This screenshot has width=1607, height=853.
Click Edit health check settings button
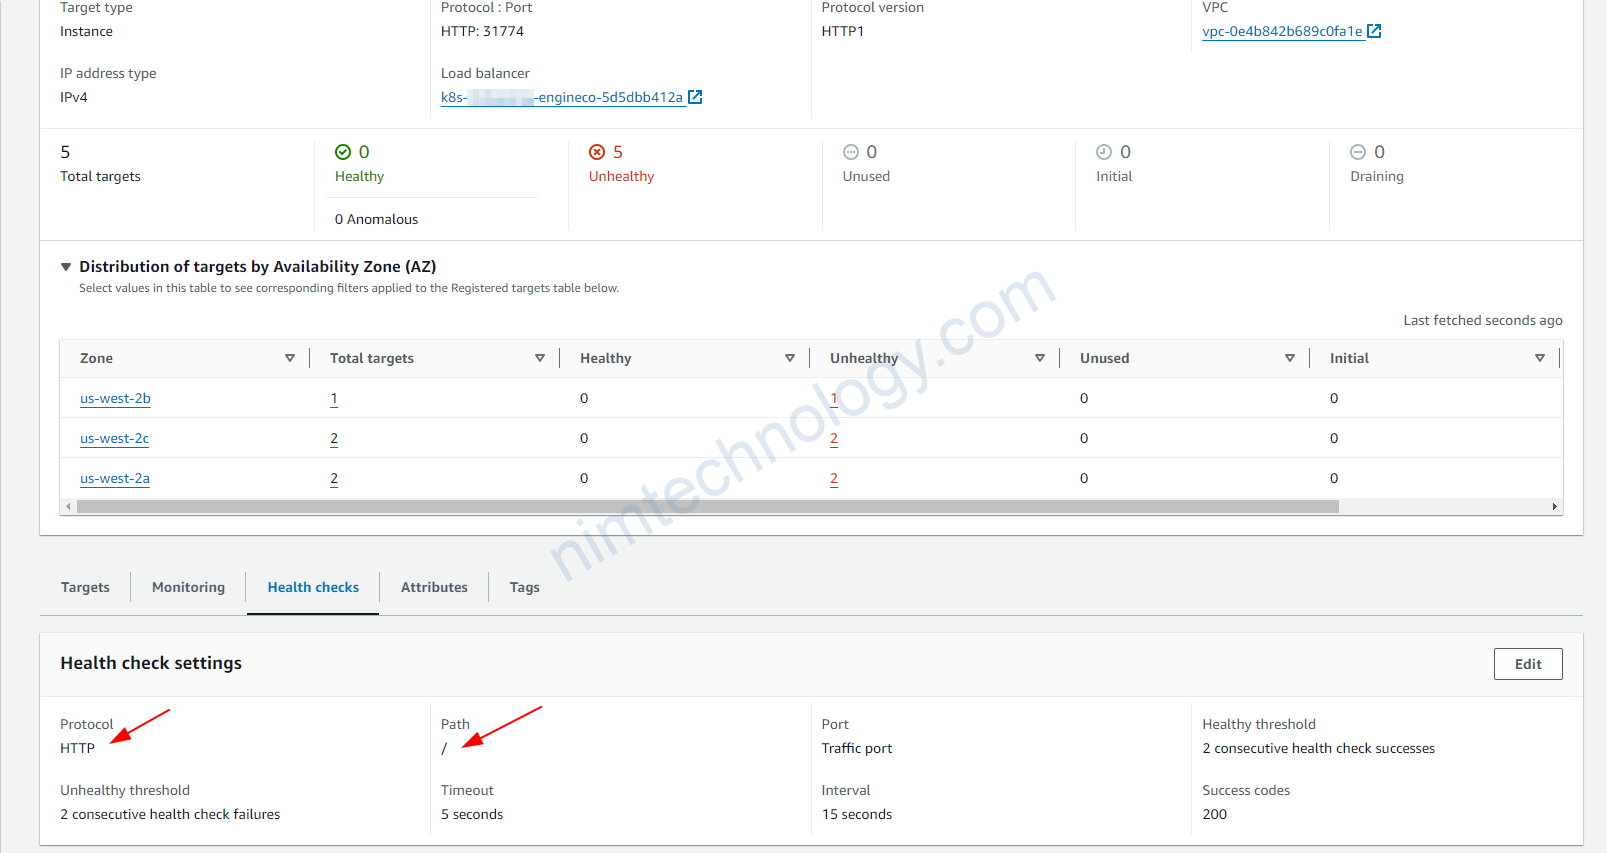pyautogui.click(x=1527, y=664)
